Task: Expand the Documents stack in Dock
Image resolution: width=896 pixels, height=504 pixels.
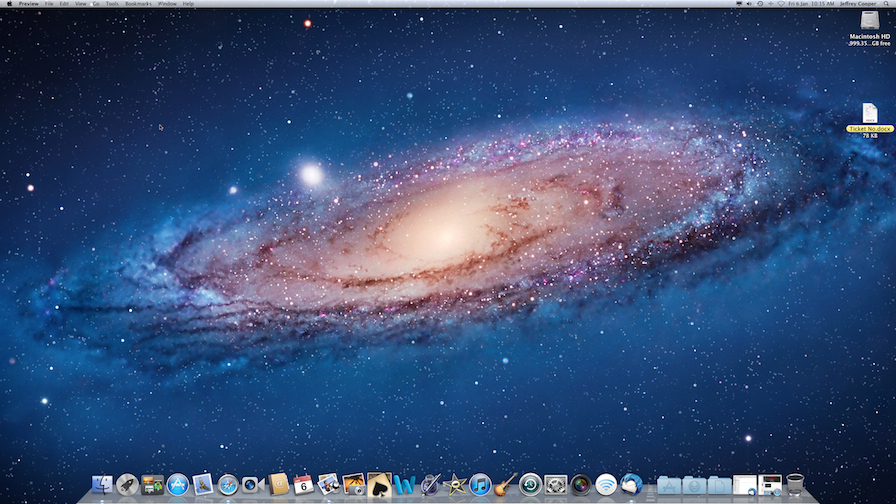Action: tap(719, 486)
